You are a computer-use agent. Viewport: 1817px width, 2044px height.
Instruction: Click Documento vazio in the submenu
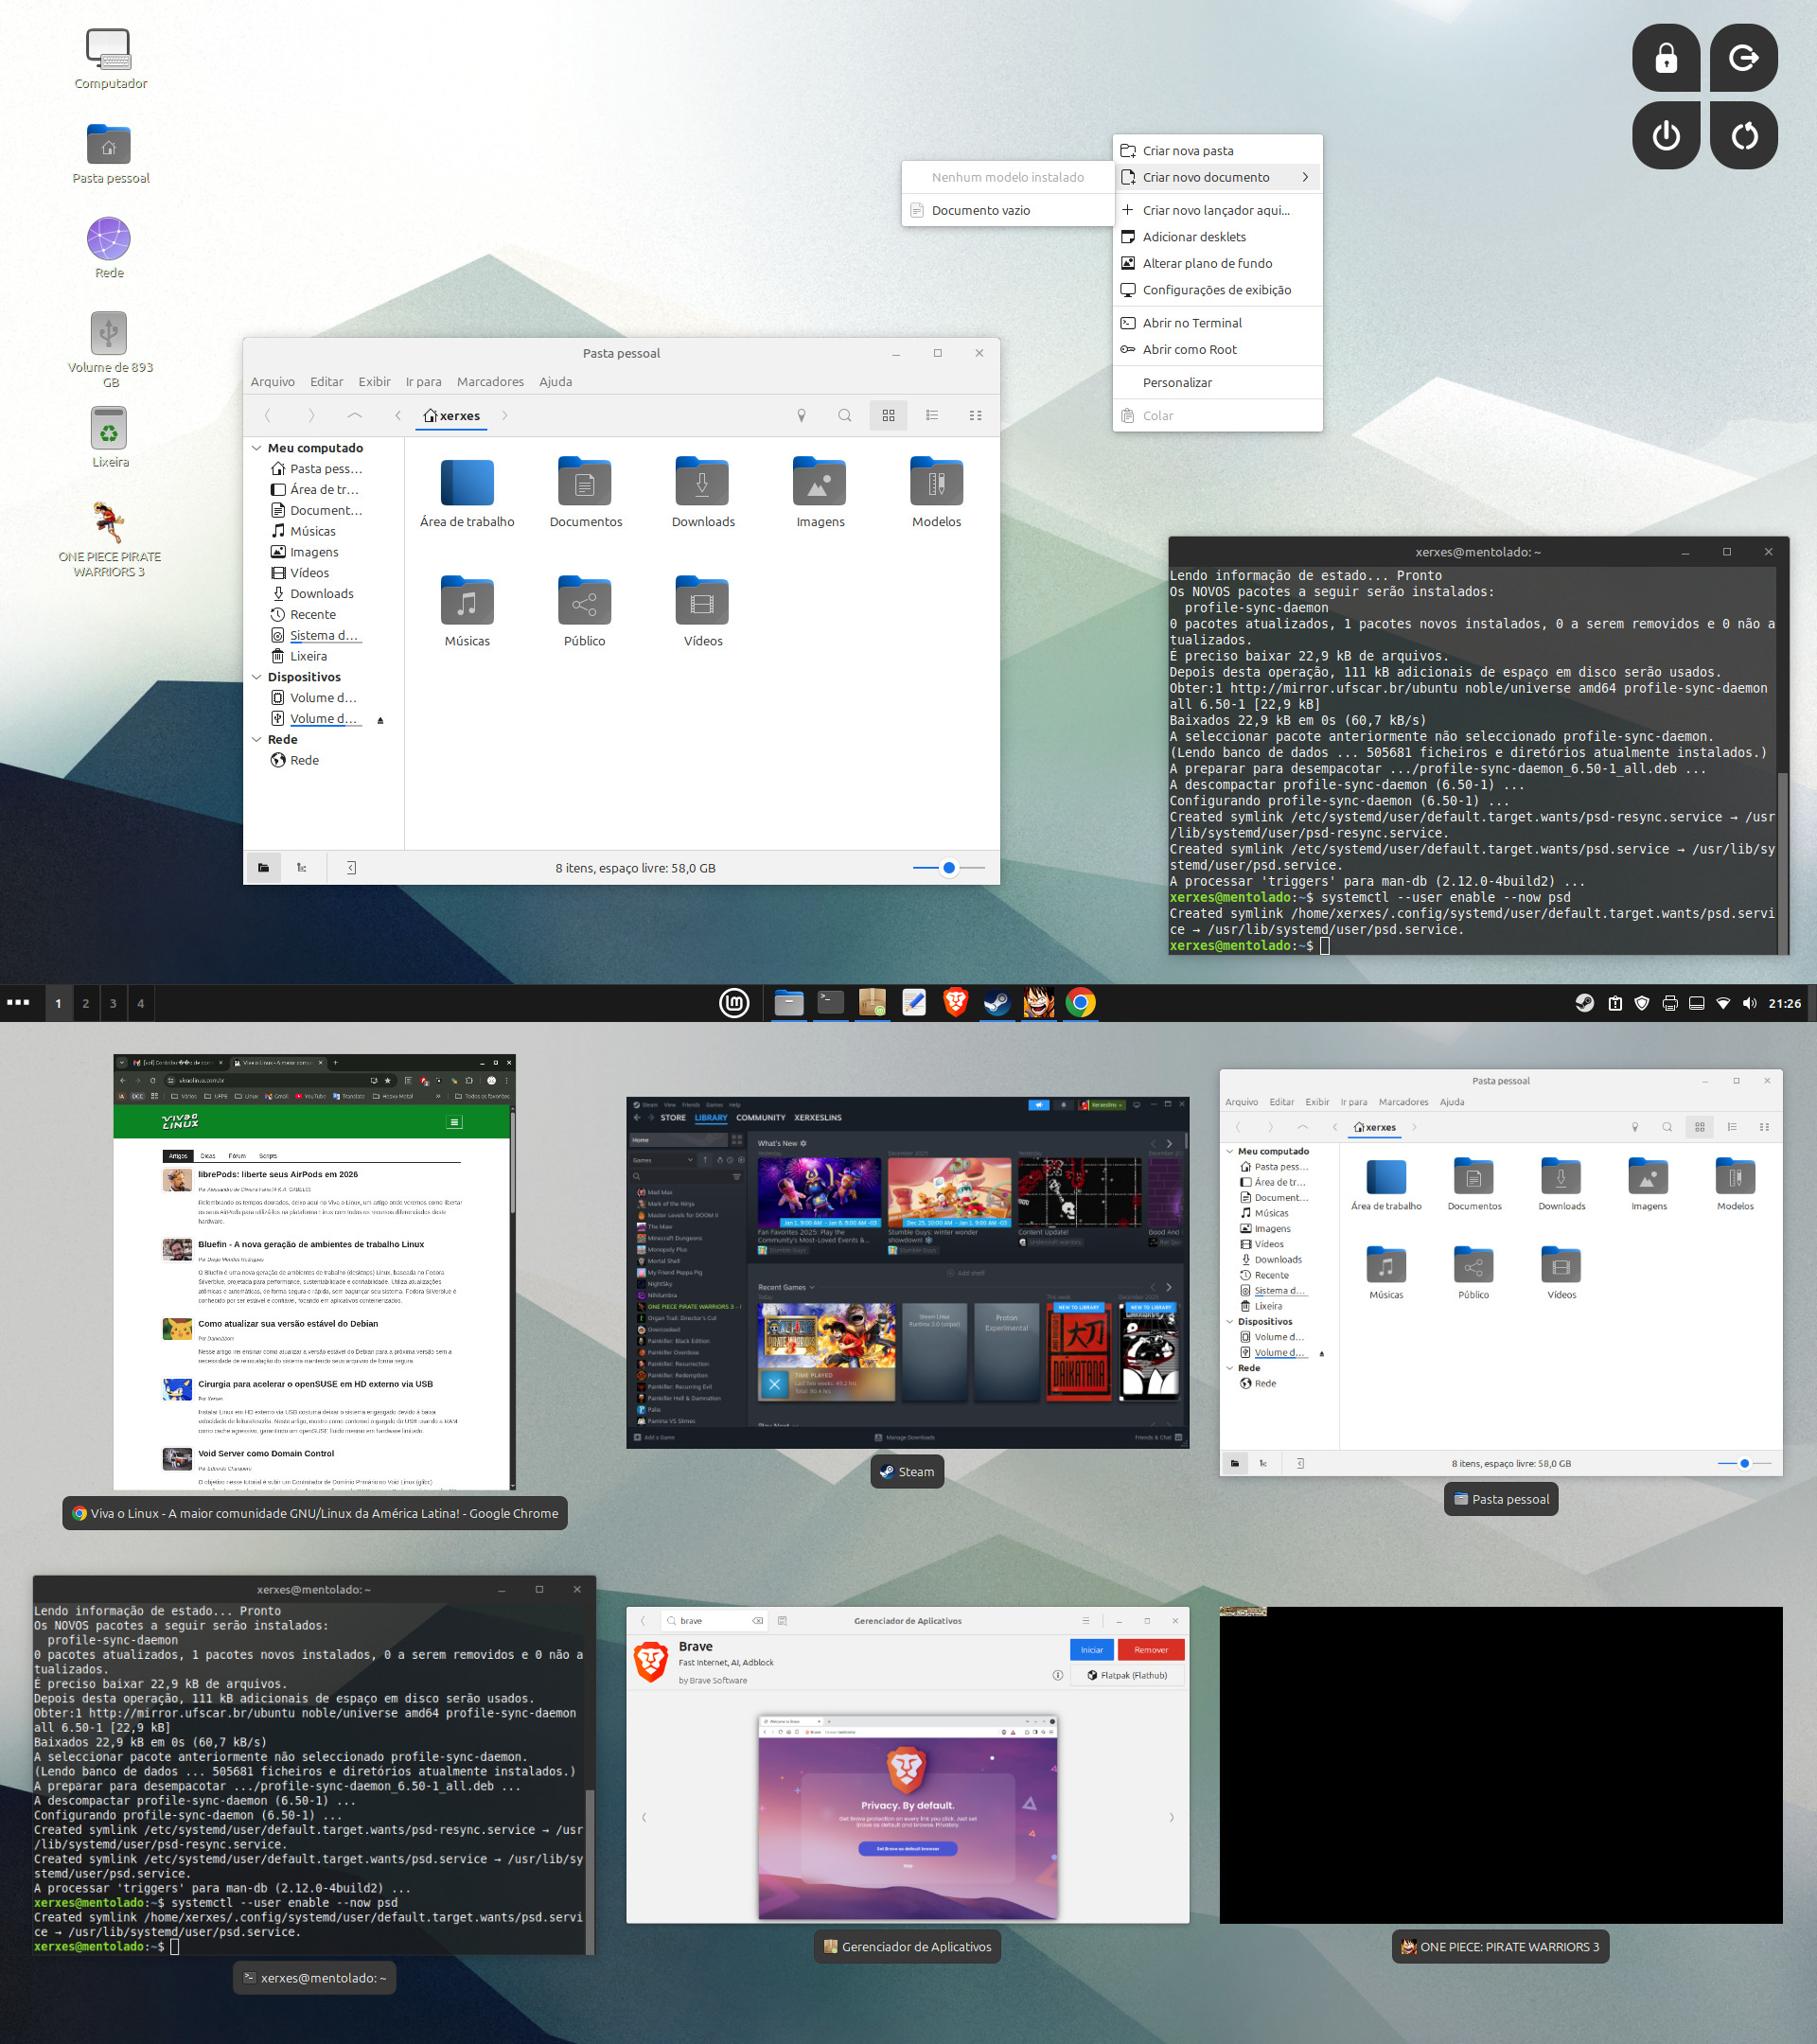[x=980, y=210]
